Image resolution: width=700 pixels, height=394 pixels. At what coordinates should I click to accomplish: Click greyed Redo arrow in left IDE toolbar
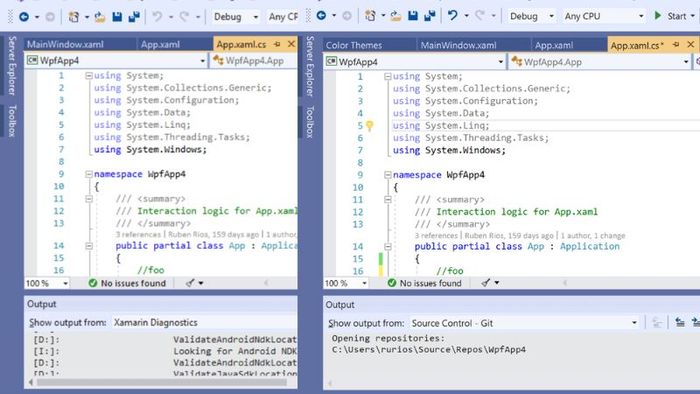[184, 17]
